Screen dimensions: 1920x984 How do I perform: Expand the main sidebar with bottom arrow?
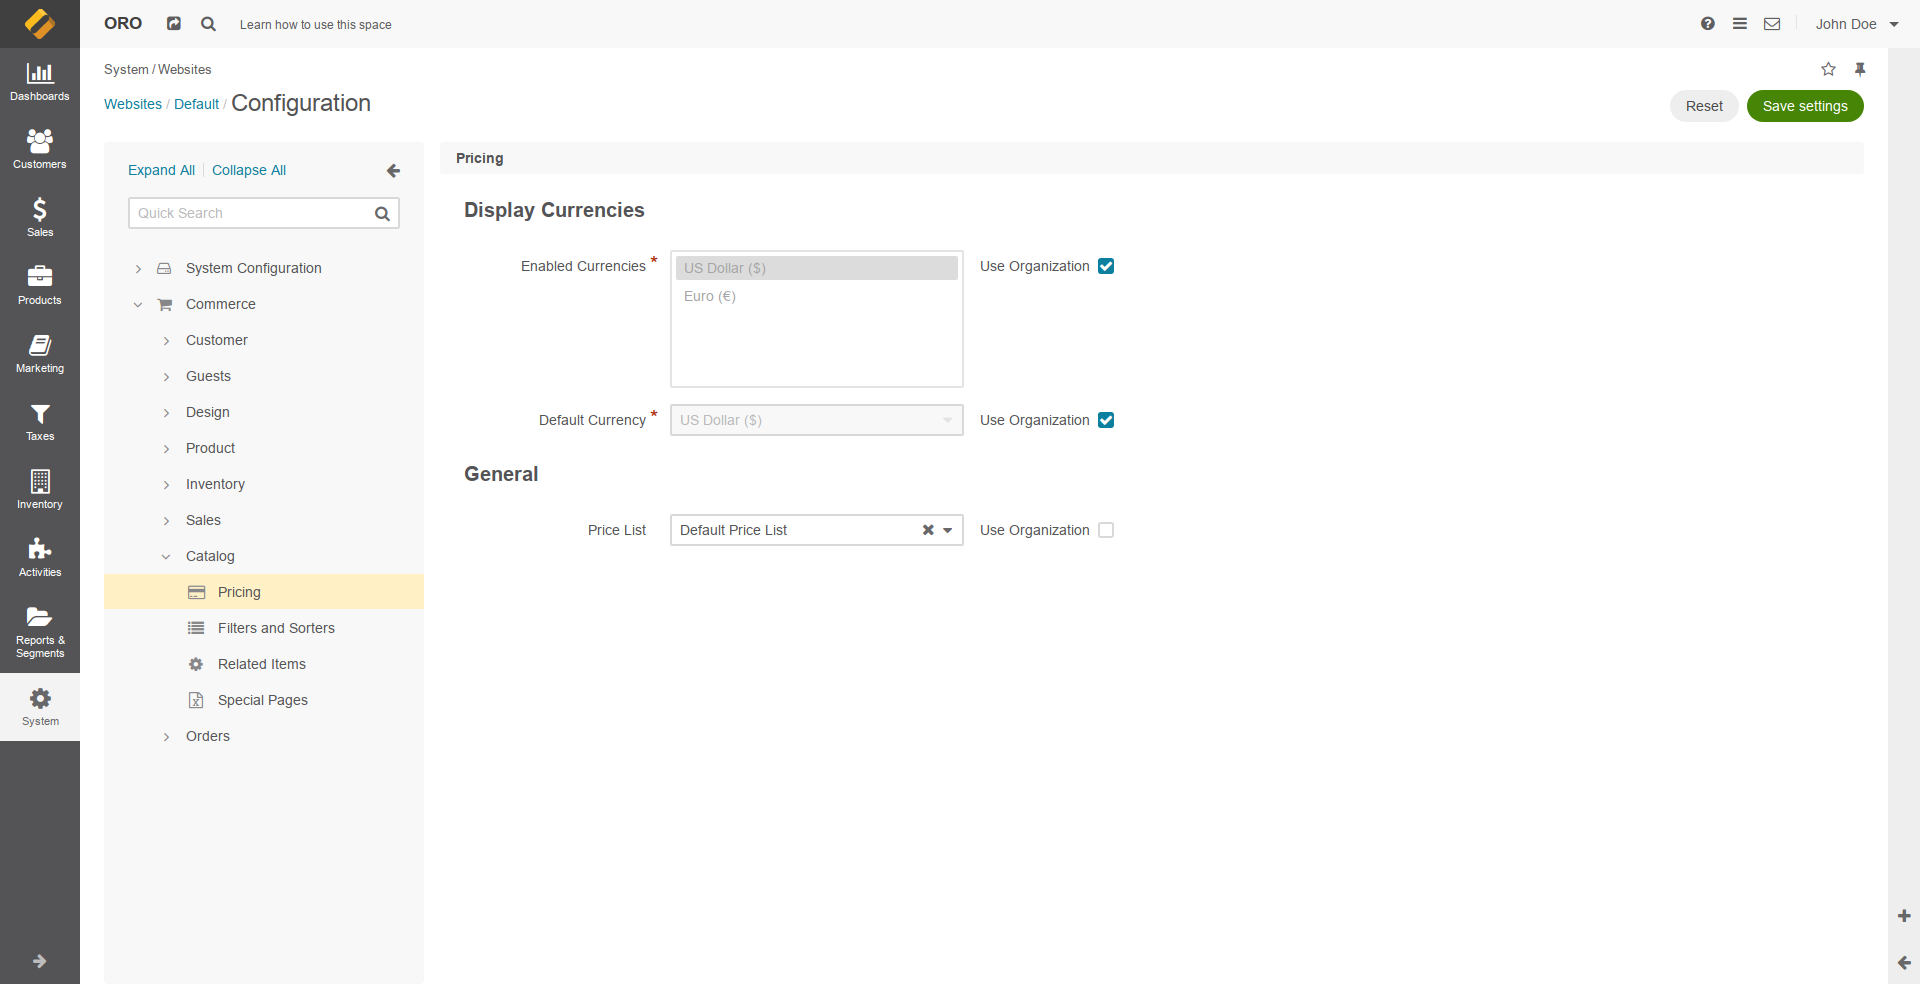(x=40, y=961)
